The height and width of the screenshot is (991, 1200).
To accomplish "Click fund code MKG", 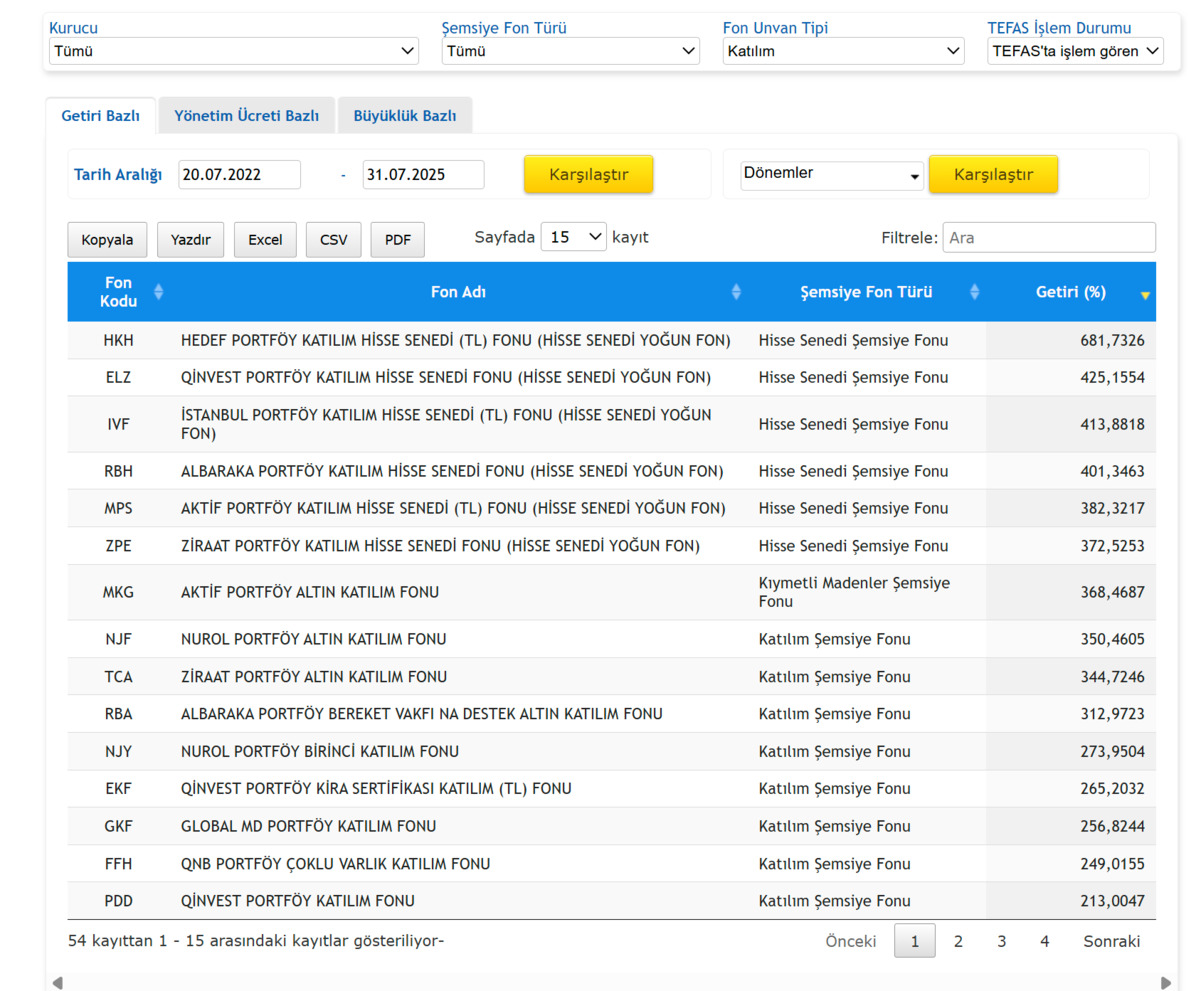I will 118,593.
